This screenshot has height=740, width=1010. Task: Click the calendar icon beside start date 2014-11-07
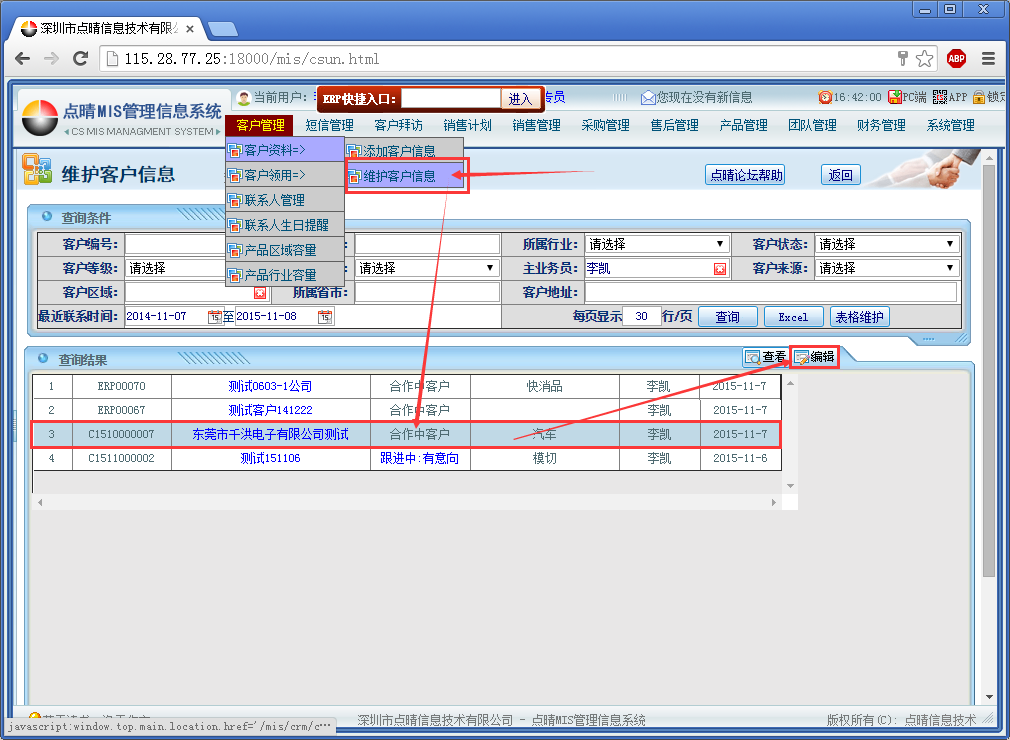[214, 317]
